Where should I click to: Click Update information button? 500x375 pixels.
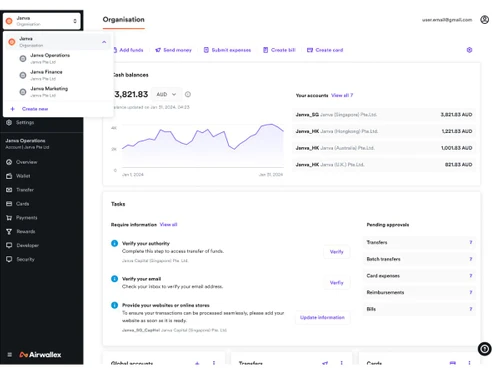[x=322, y=317]
